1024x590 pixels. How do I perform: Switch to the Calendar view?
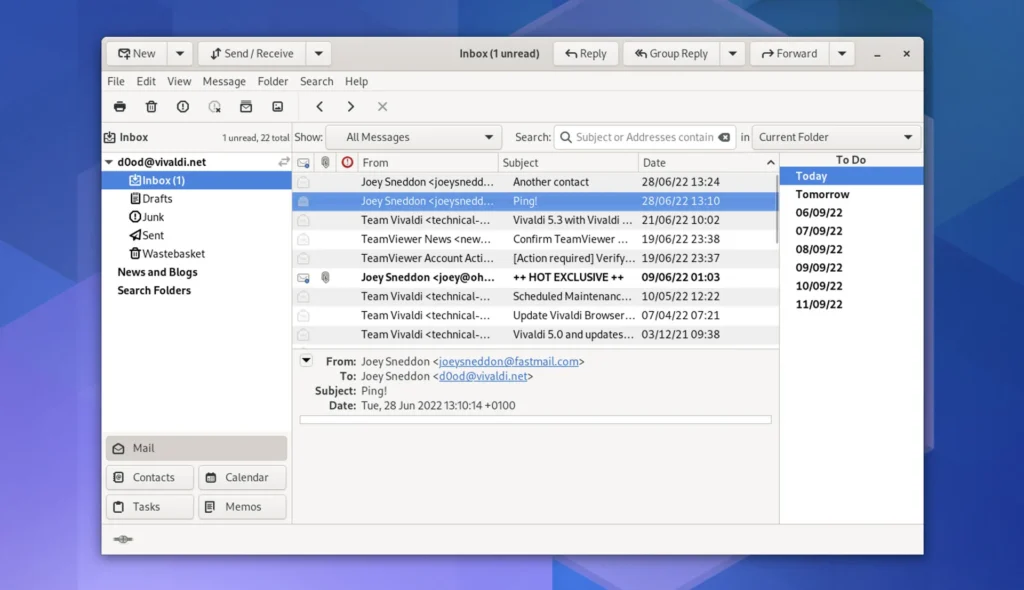click(242, 477)
